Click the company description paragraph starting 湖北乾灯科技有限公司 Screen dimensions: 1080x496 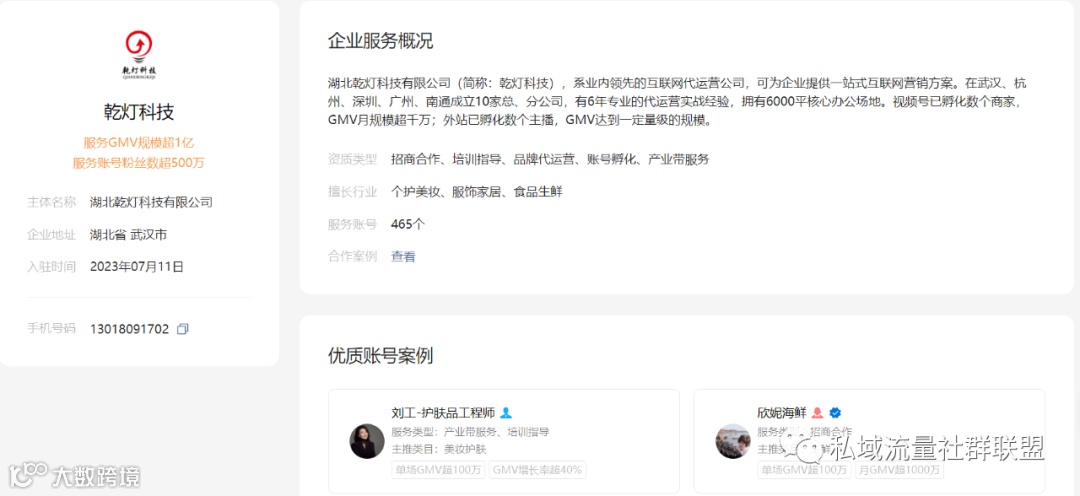click(678, 102)
